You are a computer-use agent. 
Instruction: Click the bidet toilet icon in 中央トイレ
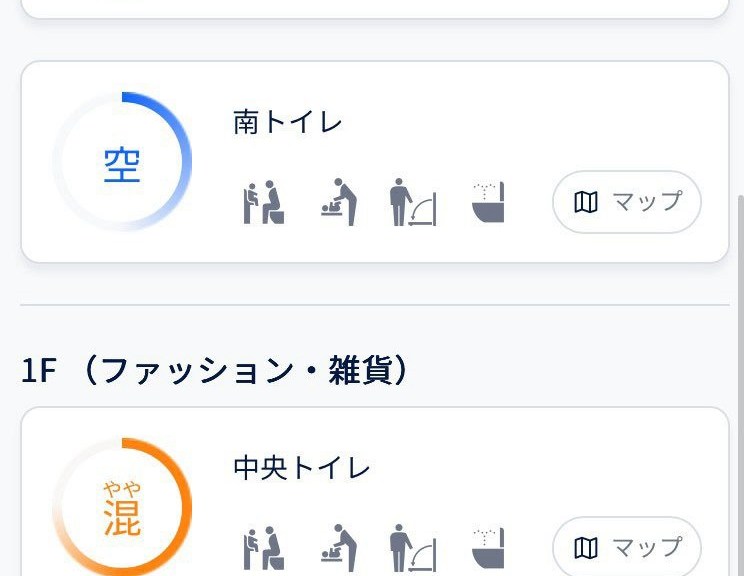pos(488,547)
